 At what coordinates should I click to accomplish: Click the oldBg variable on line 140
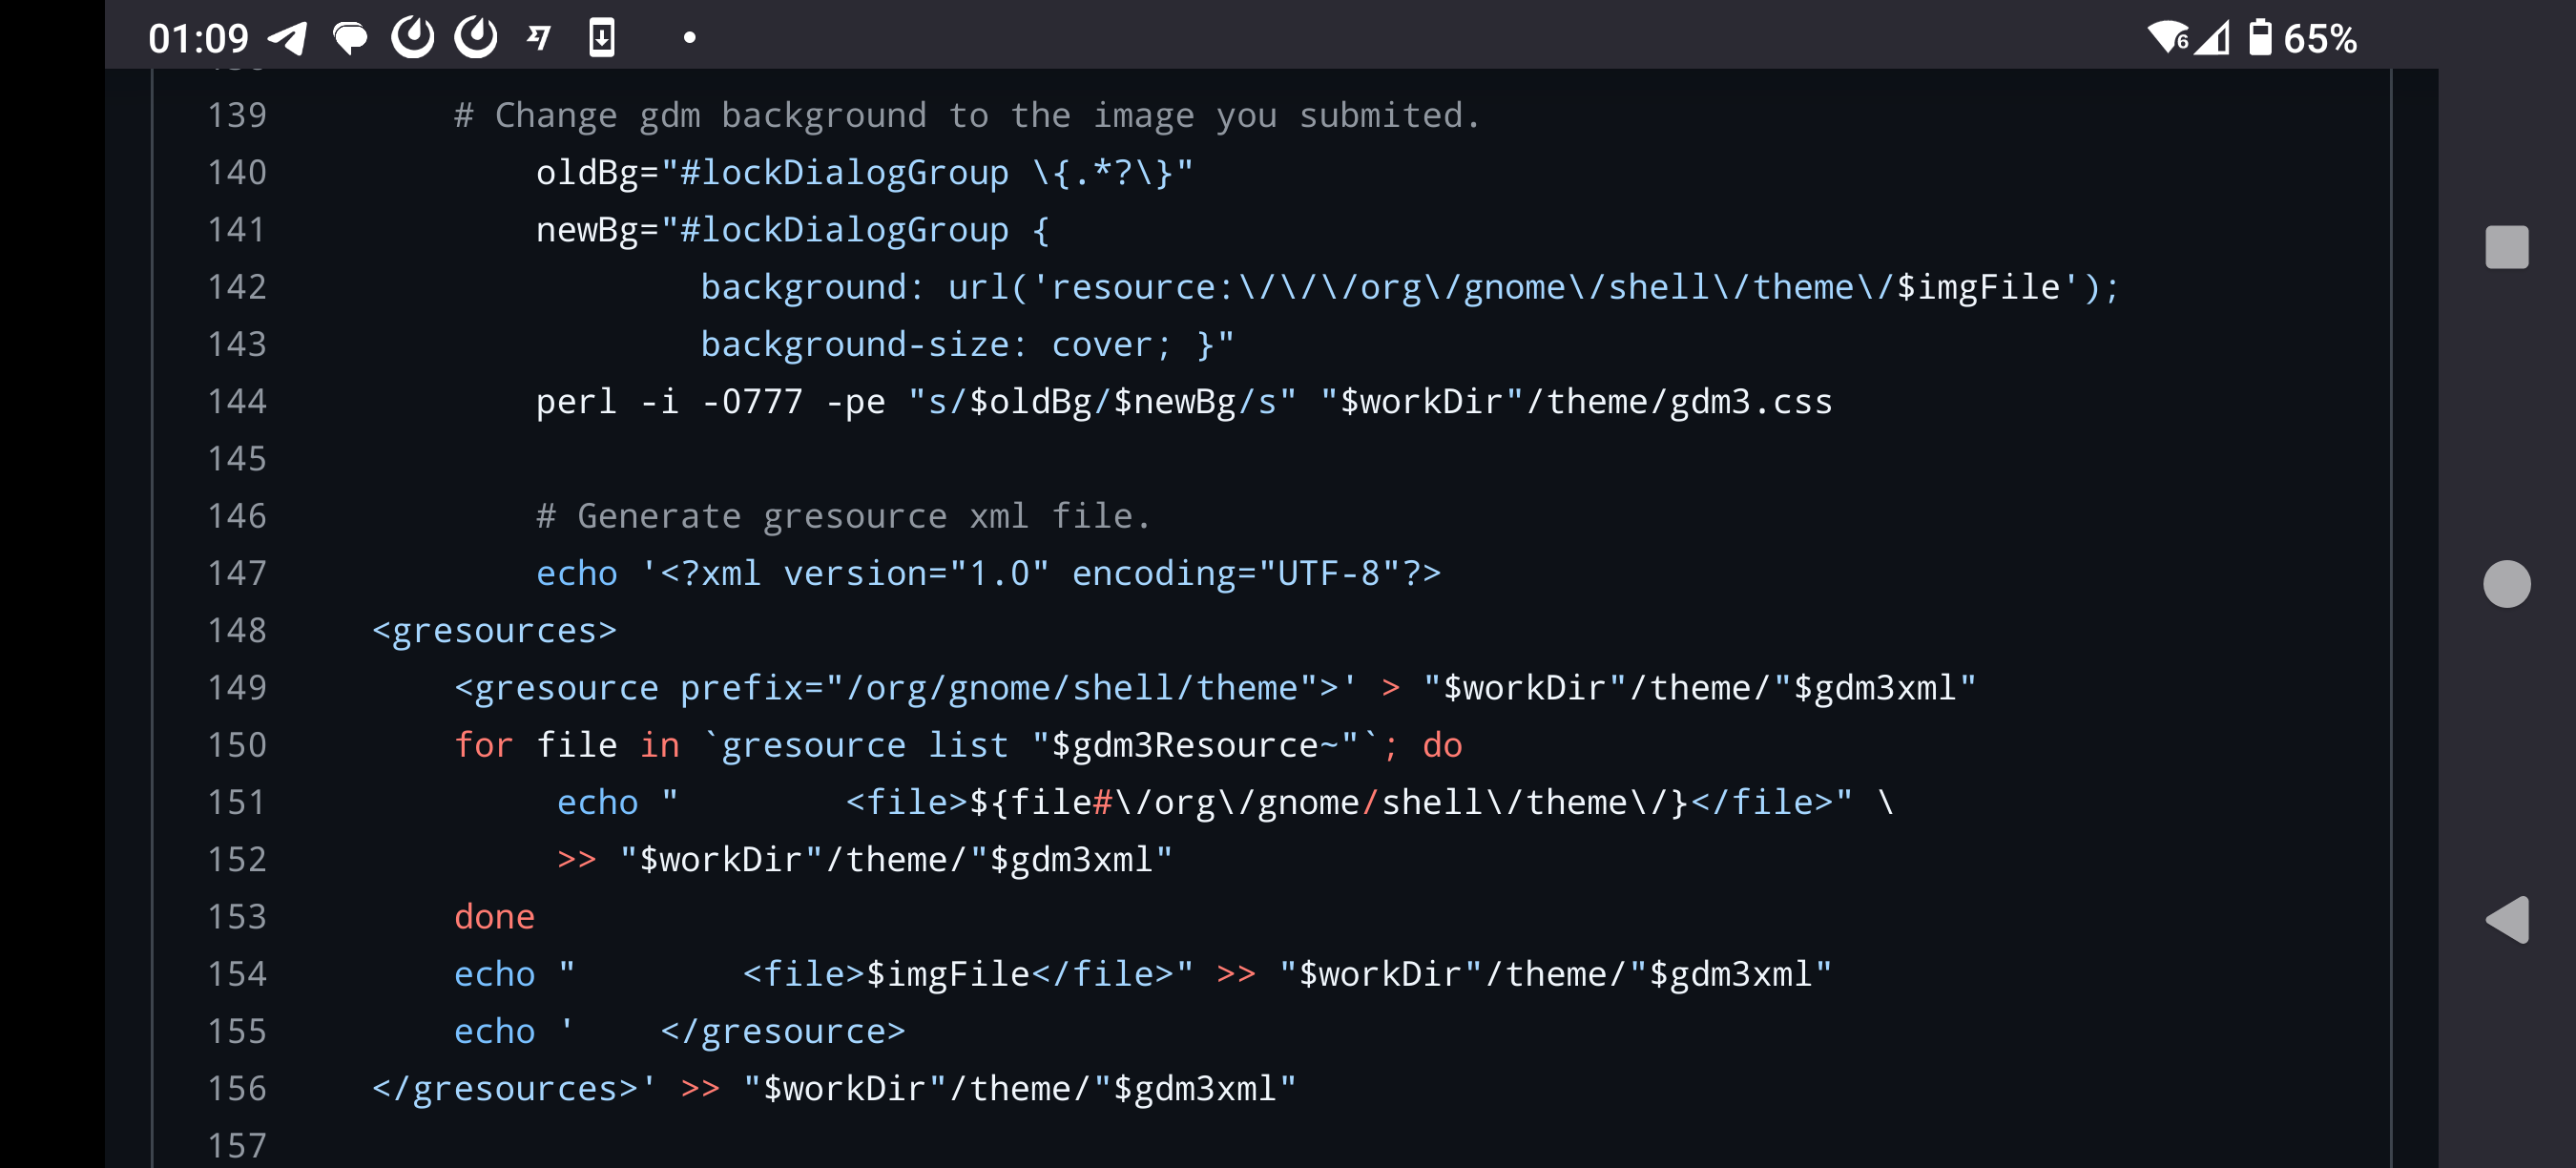click(x=587, y=173)
